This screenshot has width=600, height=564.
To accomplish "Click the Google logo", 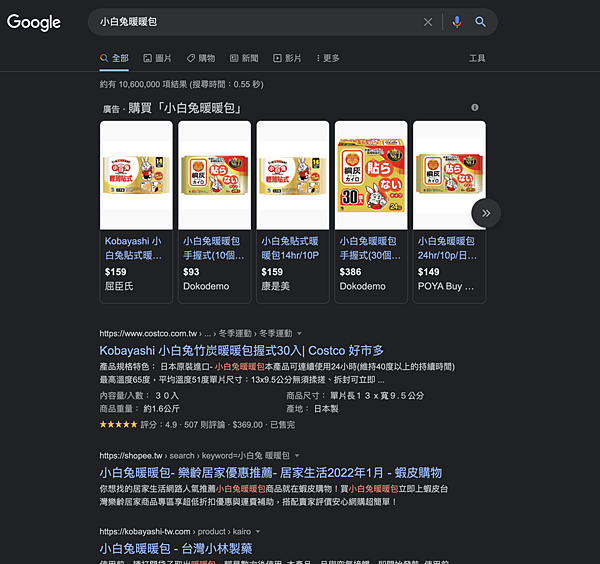I will pos(34,23).
